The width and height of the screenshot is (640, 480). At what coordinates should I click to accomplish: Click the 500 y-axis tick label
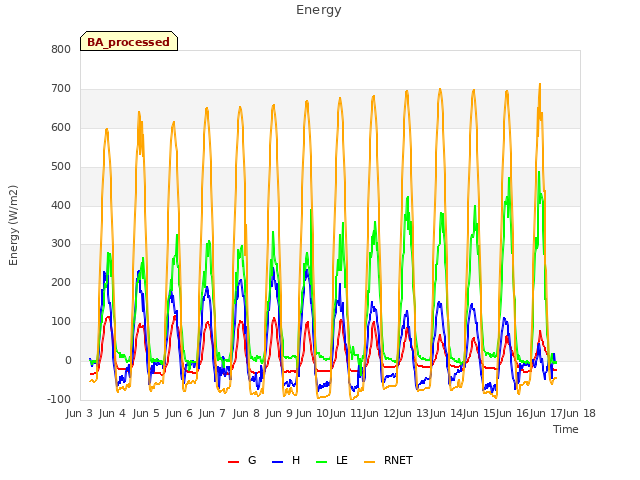click(x=61, y=167)
